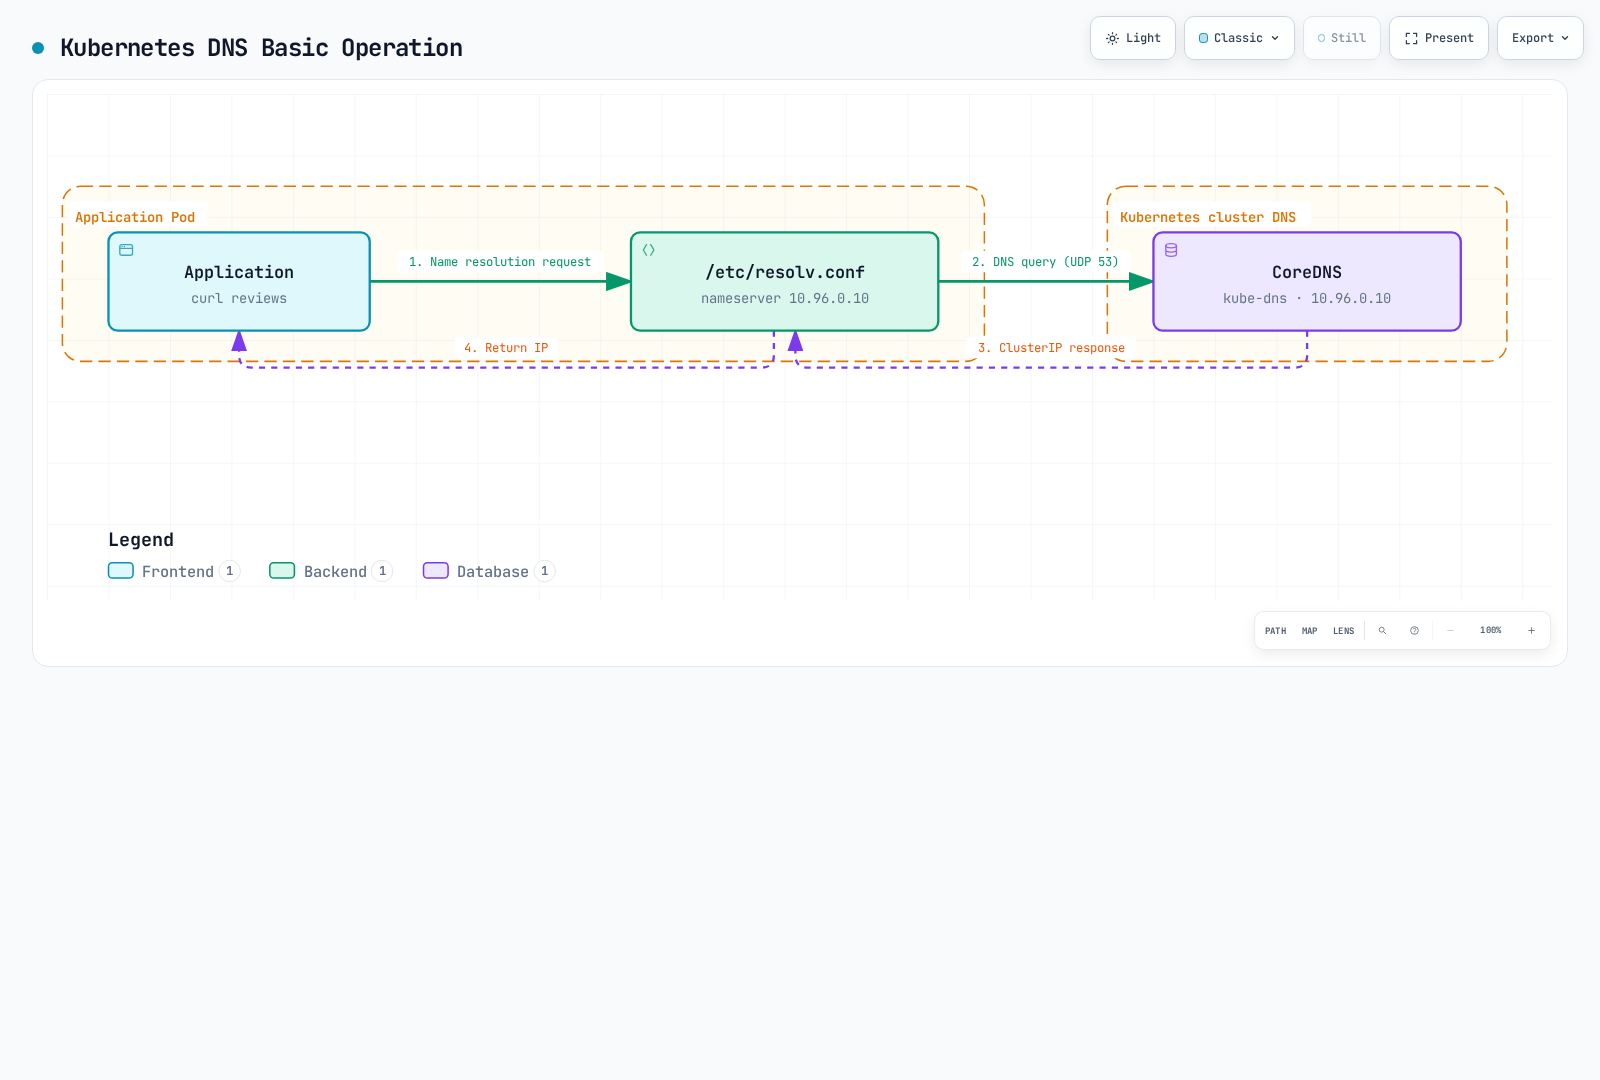Zoom out with the minus button
This screenshot has width=1600, height=1080.
click(1451, 631)
